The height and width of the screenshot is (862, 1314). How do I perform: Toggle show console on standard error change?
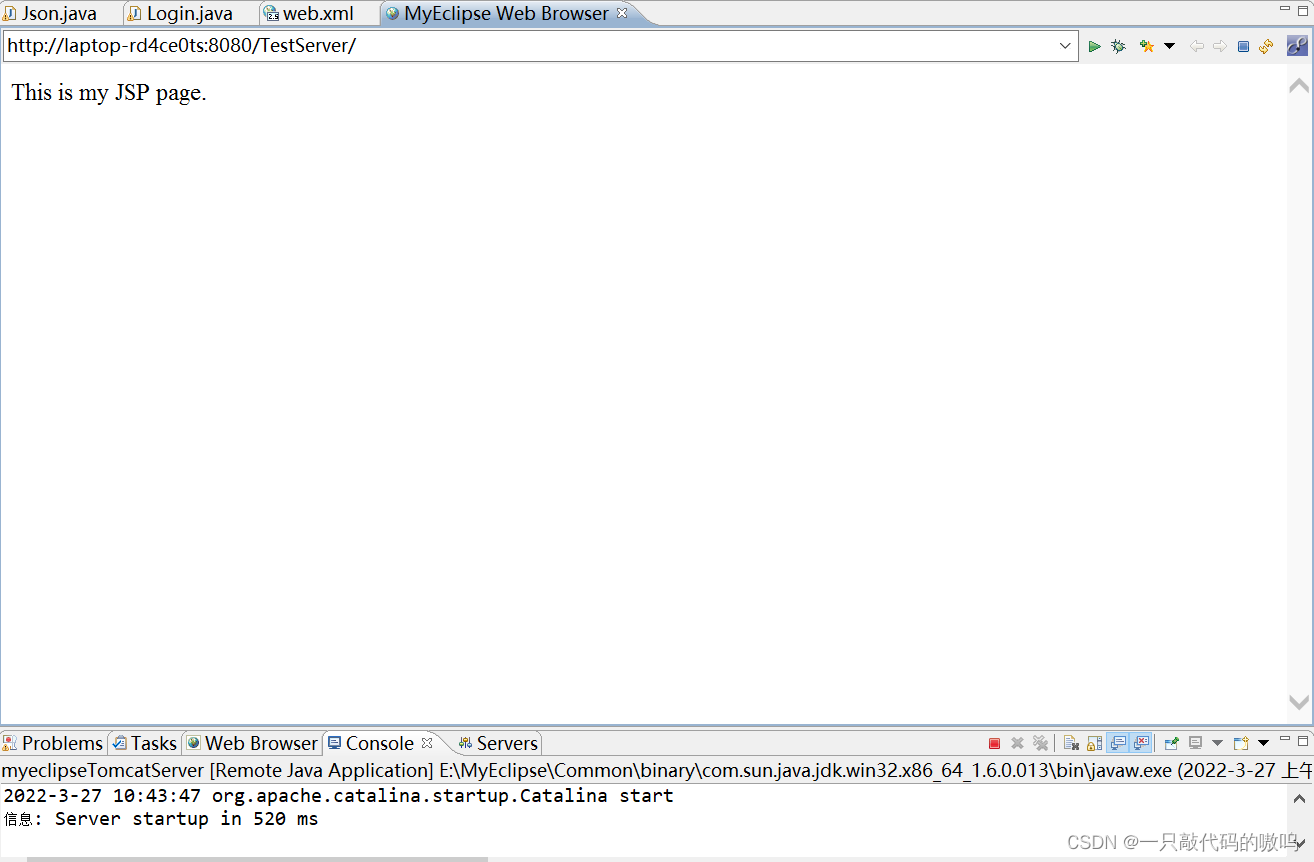click(x=1141, y=743)
